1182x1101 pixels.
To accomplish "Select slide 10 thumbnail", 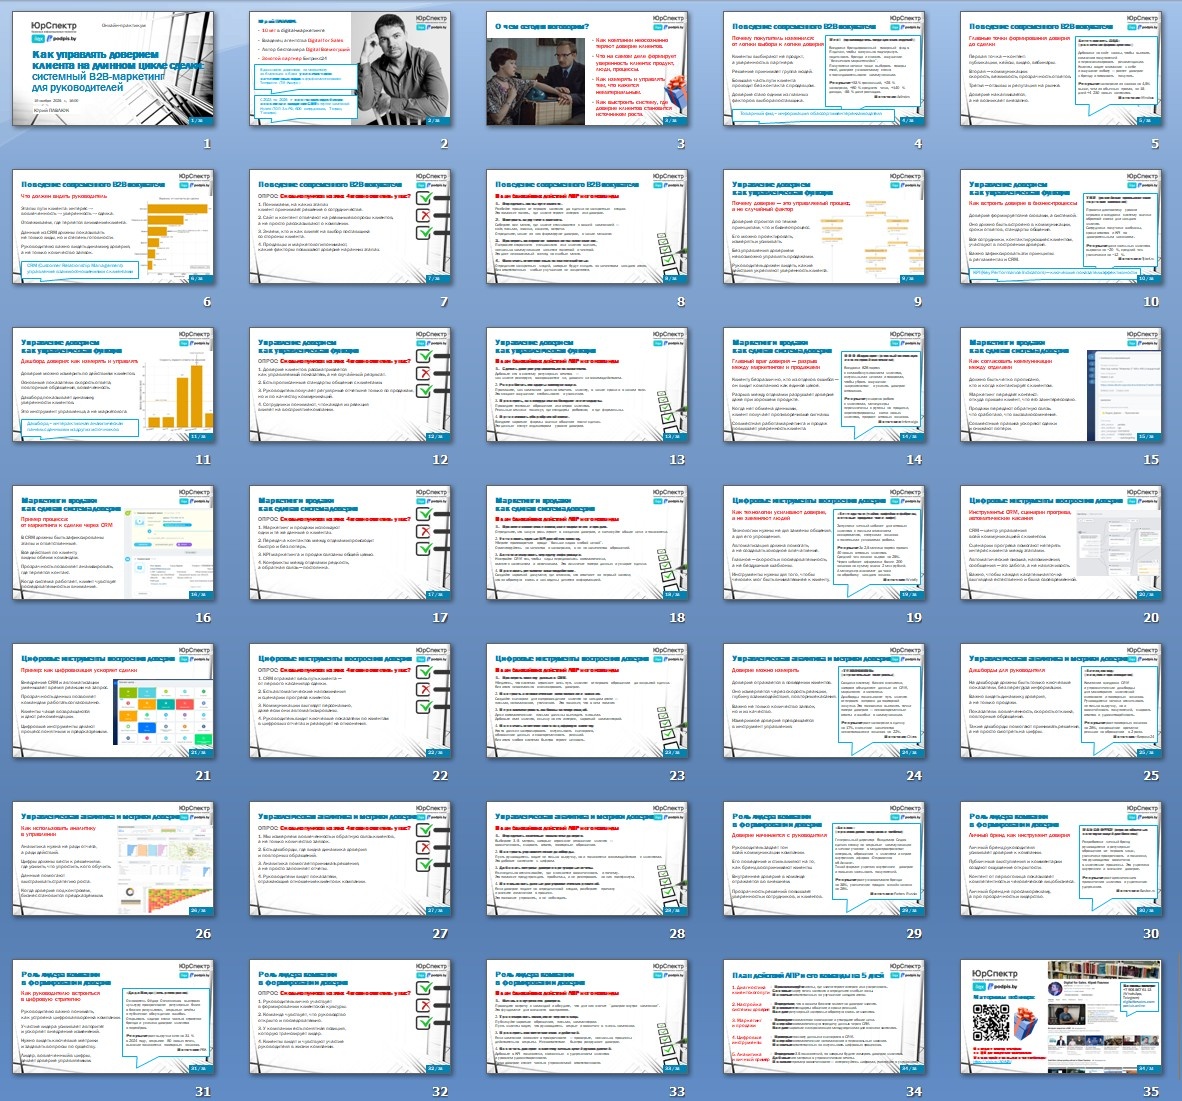I will click(x=1061, y=227).
